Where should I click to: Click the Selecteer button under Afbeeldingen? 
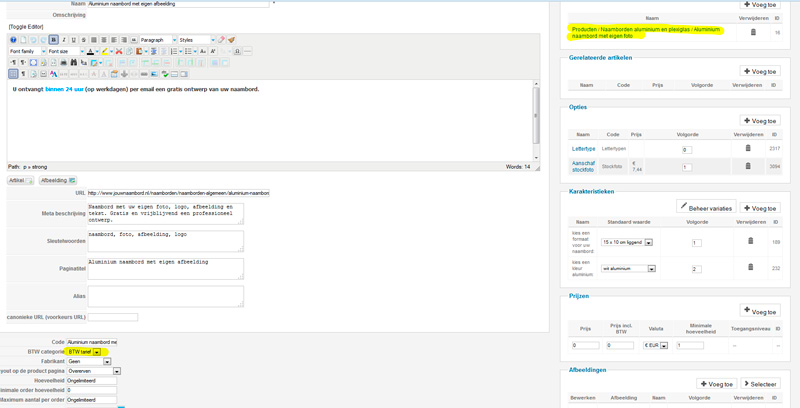(x=760, y=384)
